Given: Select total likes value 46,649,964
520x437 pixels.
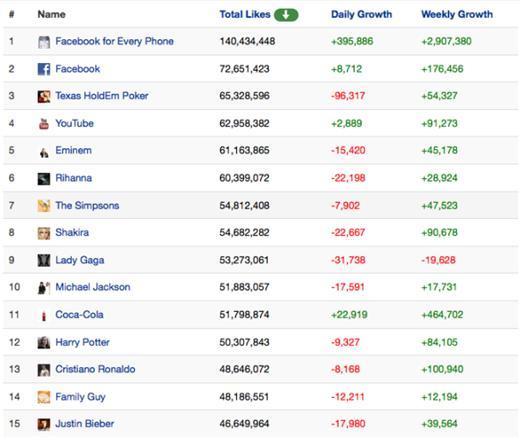Looking at the screenshot, I should 244,424.
